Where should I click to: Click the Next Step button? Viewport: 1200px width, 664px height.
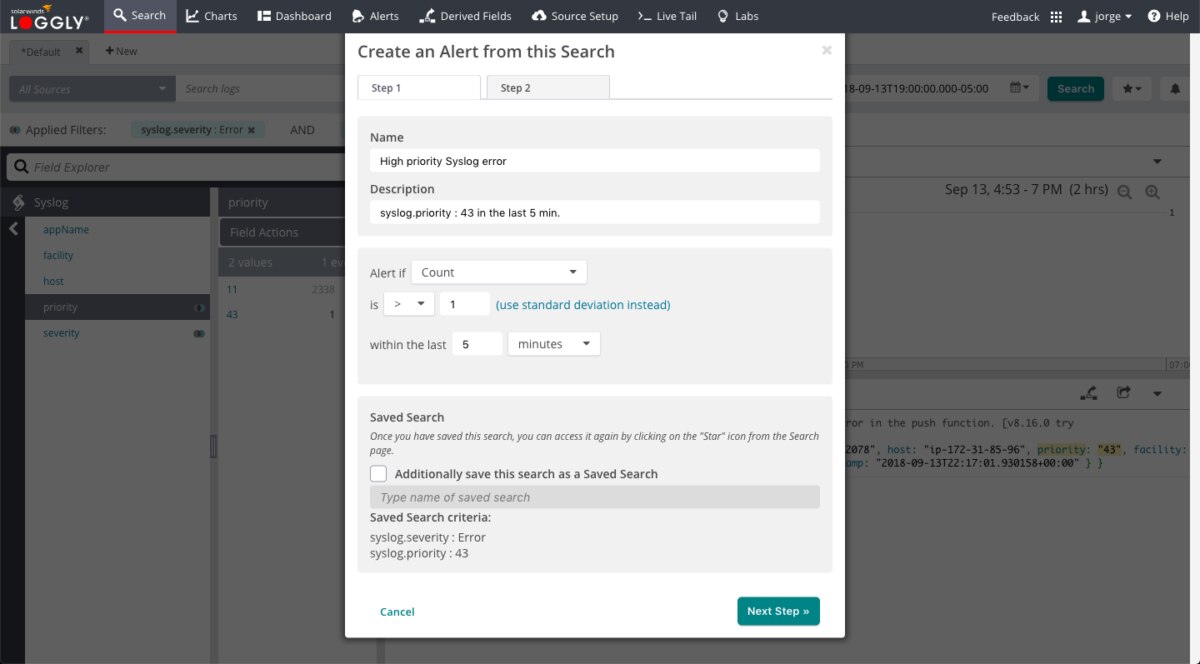coord(778,611)
